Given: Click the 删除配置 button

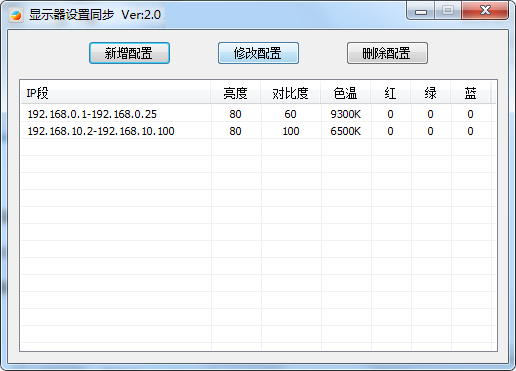Looking at the screenshot, I should (x=387, y=53).
